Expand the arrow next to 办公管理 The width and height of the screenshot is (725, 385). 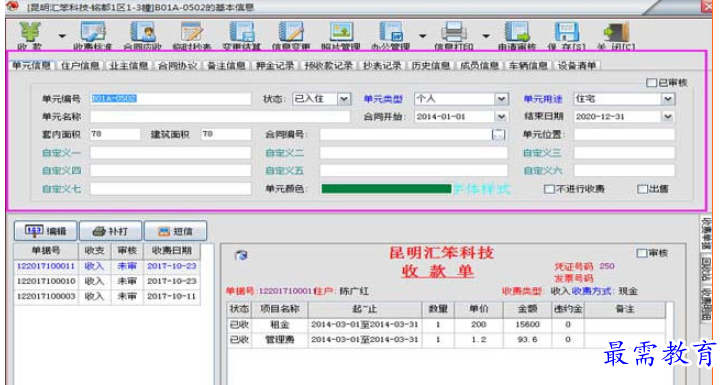pos(423,36)
